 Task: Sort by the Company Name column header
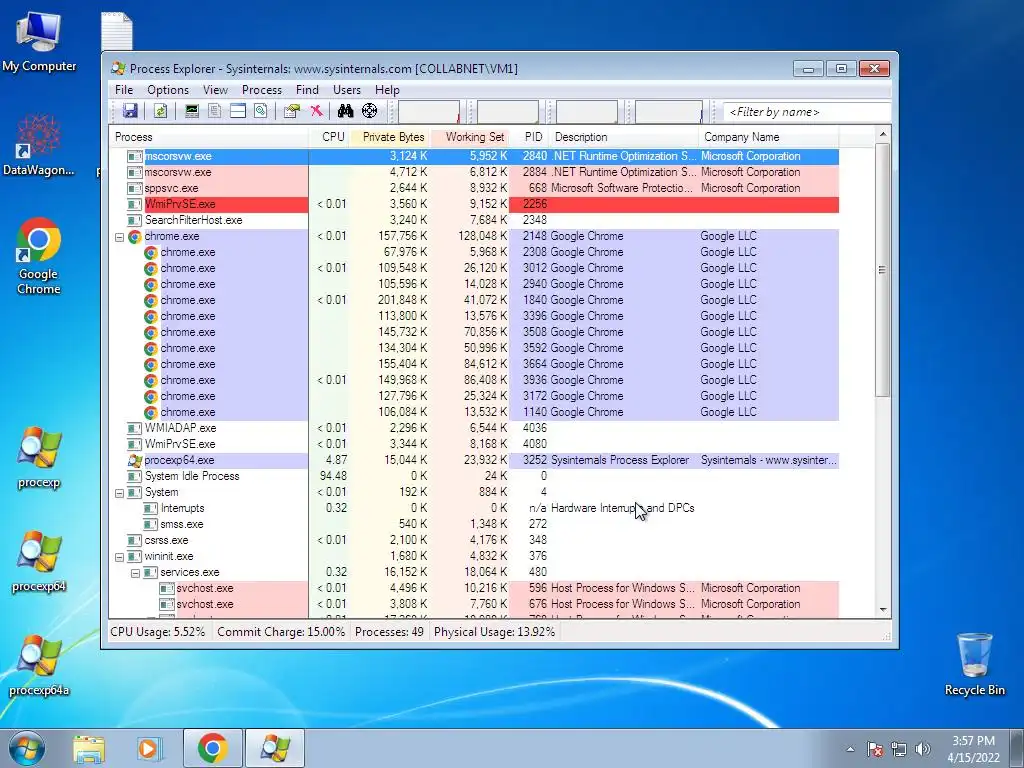point(769,137)
